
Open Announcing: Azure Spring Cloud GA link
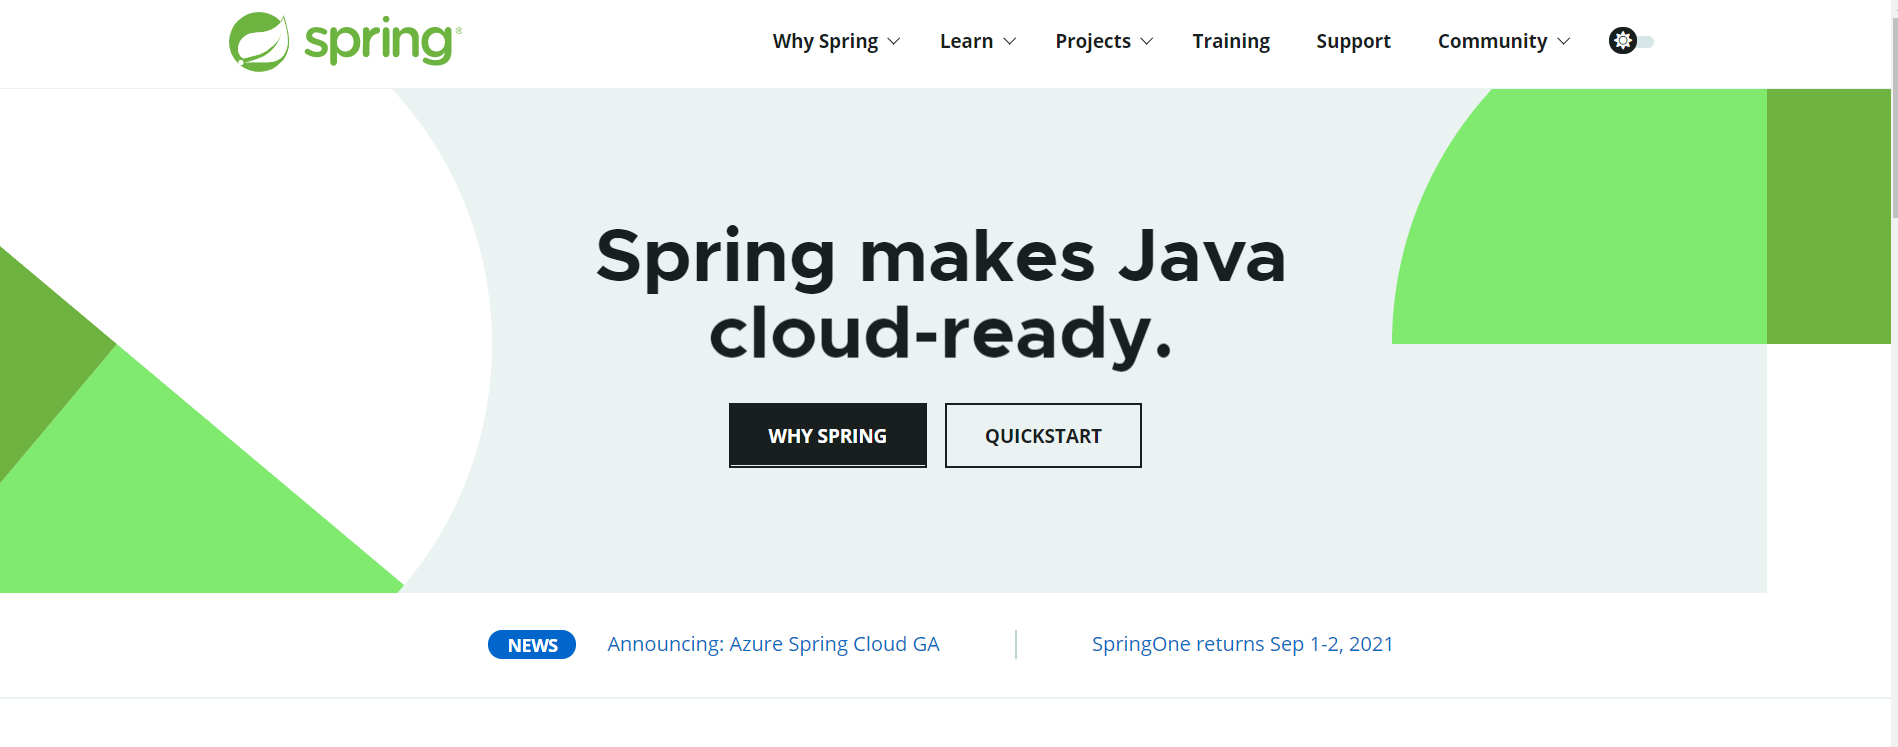773,644
